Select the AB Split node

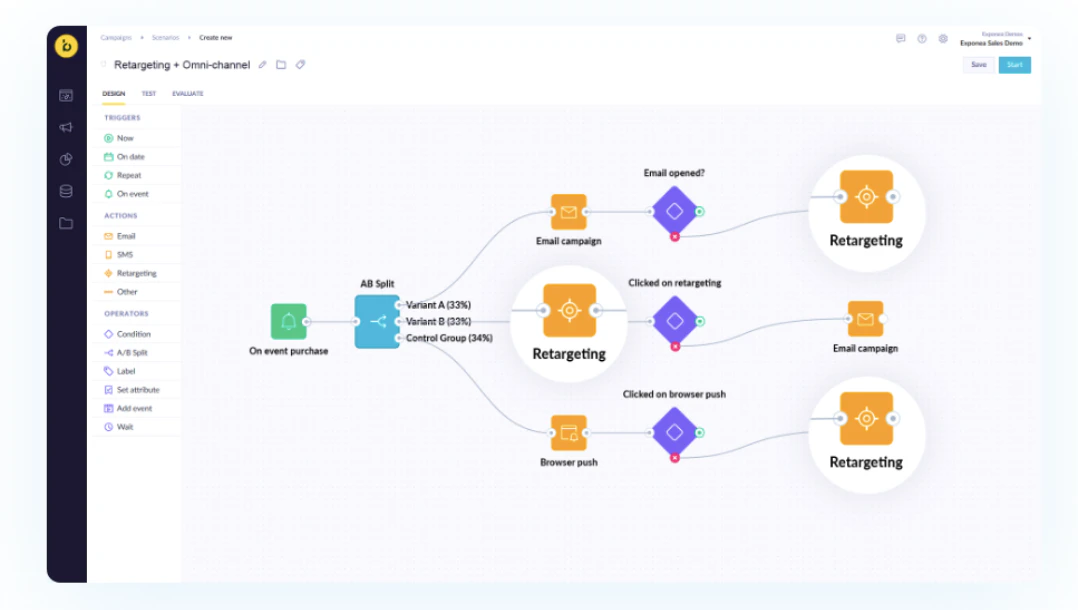377,321
